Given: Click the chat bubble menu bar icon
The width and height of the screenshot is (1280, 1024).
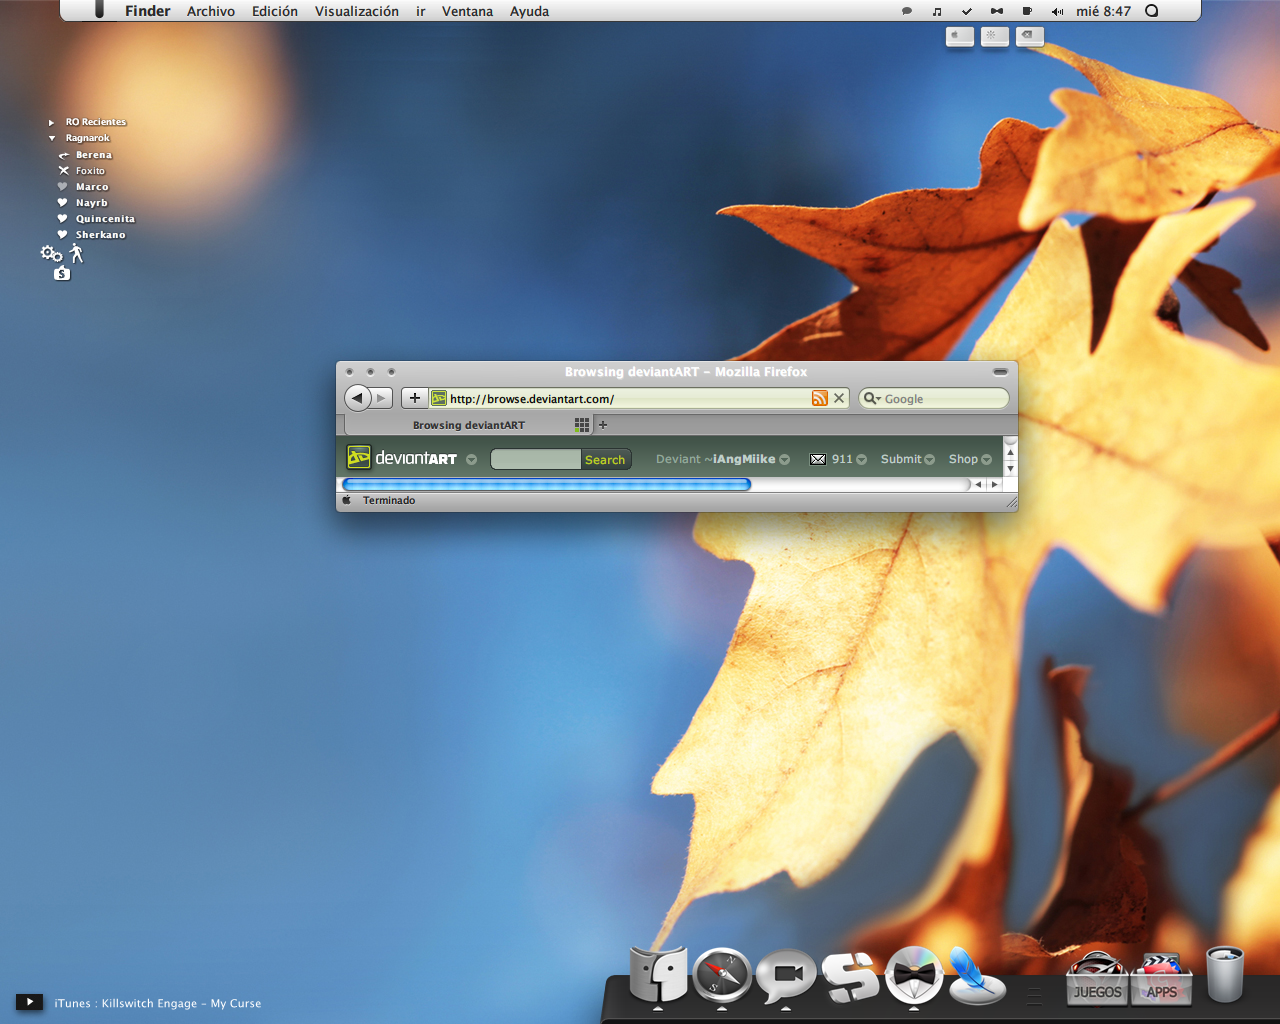Looking at the screenshot, I should [907, 11].
